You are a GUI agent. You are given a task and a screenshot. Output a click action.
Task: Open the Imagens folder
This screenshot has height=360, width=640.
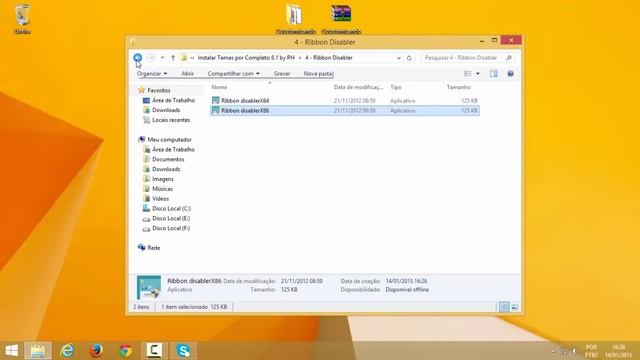point(162,179)
